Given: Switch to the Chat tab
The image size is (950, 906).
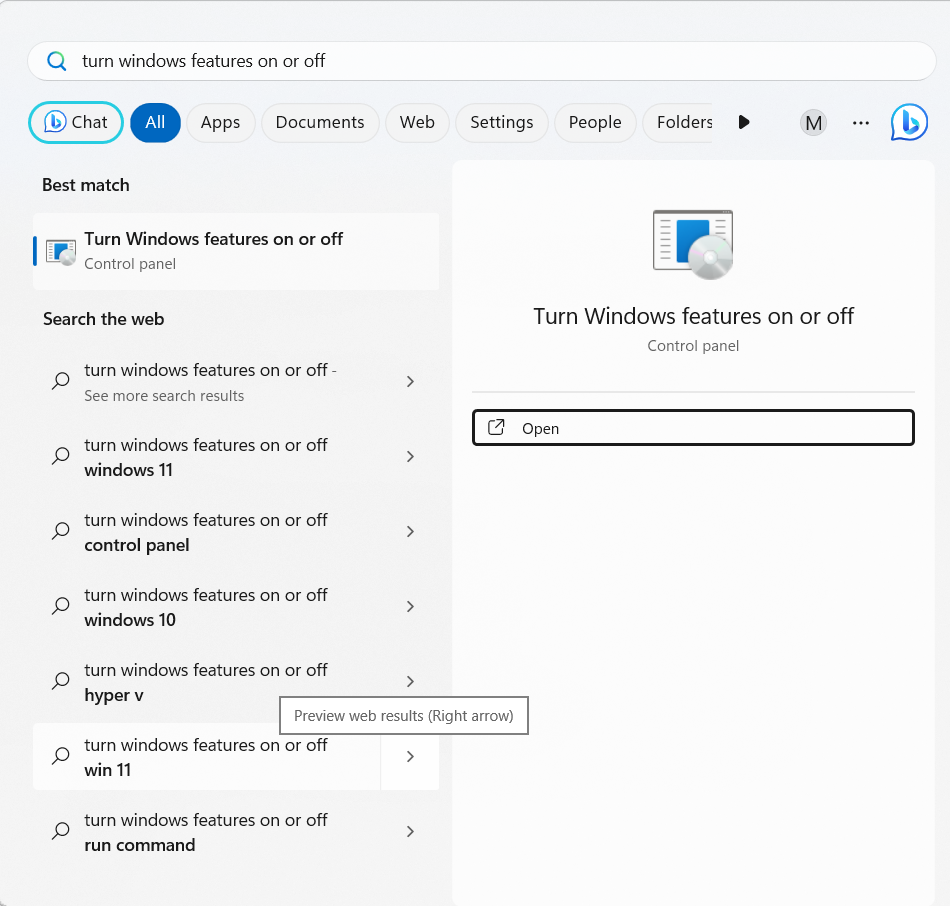Looking at the screenshot, I should pos(76,122).
